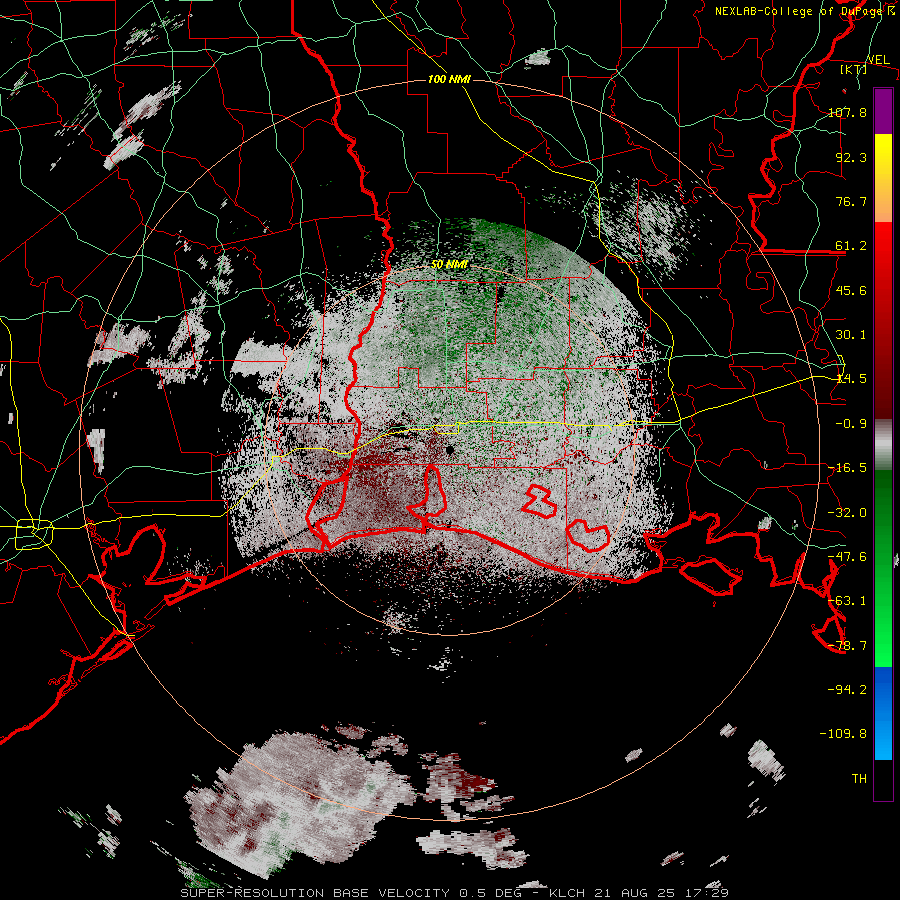Pick the gray near-zero segment of the color bar
The height and width of the screenshot is (900, 900).
pos(883,445)
